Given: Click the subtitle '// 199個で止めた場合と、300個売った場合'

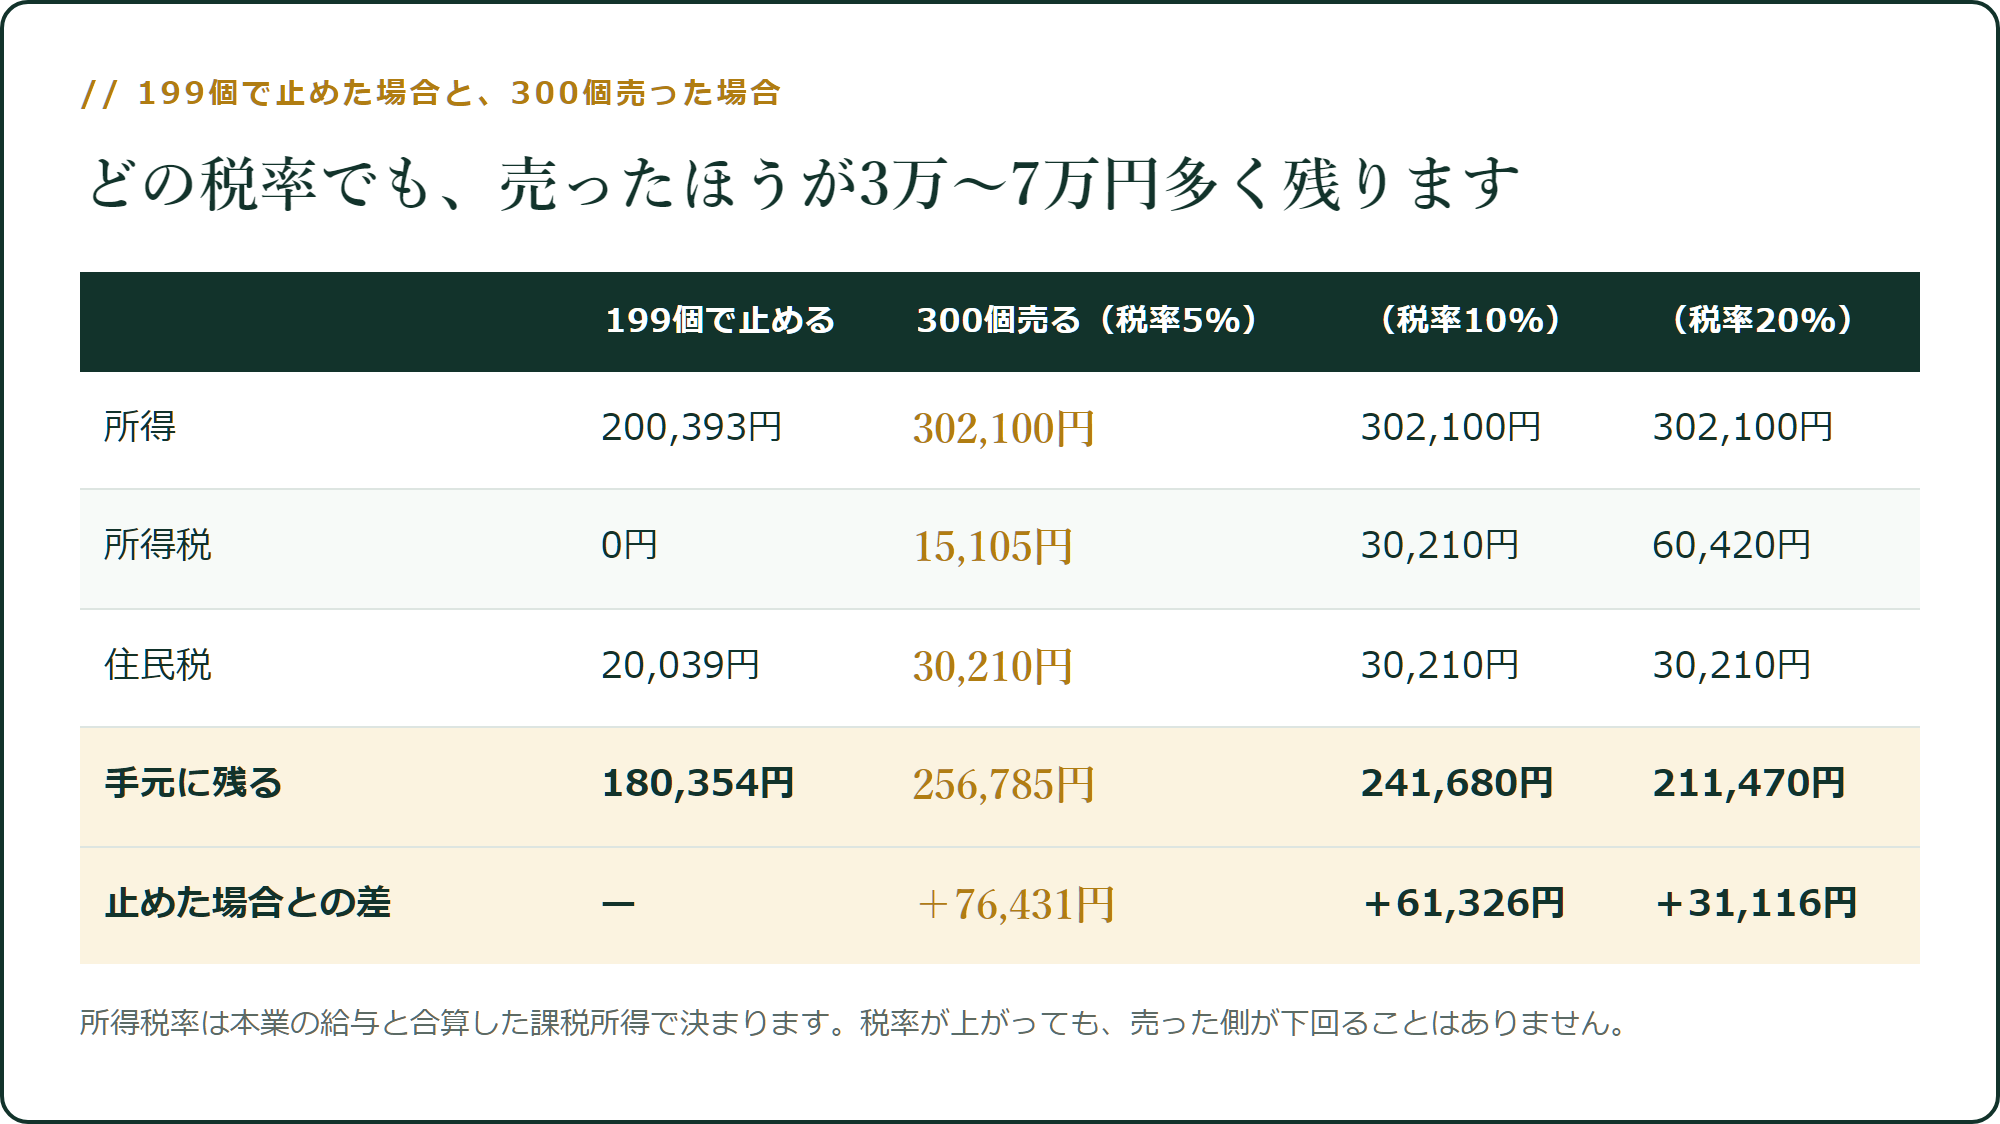Looking at the screenshot, I should (x=431, y=93).
